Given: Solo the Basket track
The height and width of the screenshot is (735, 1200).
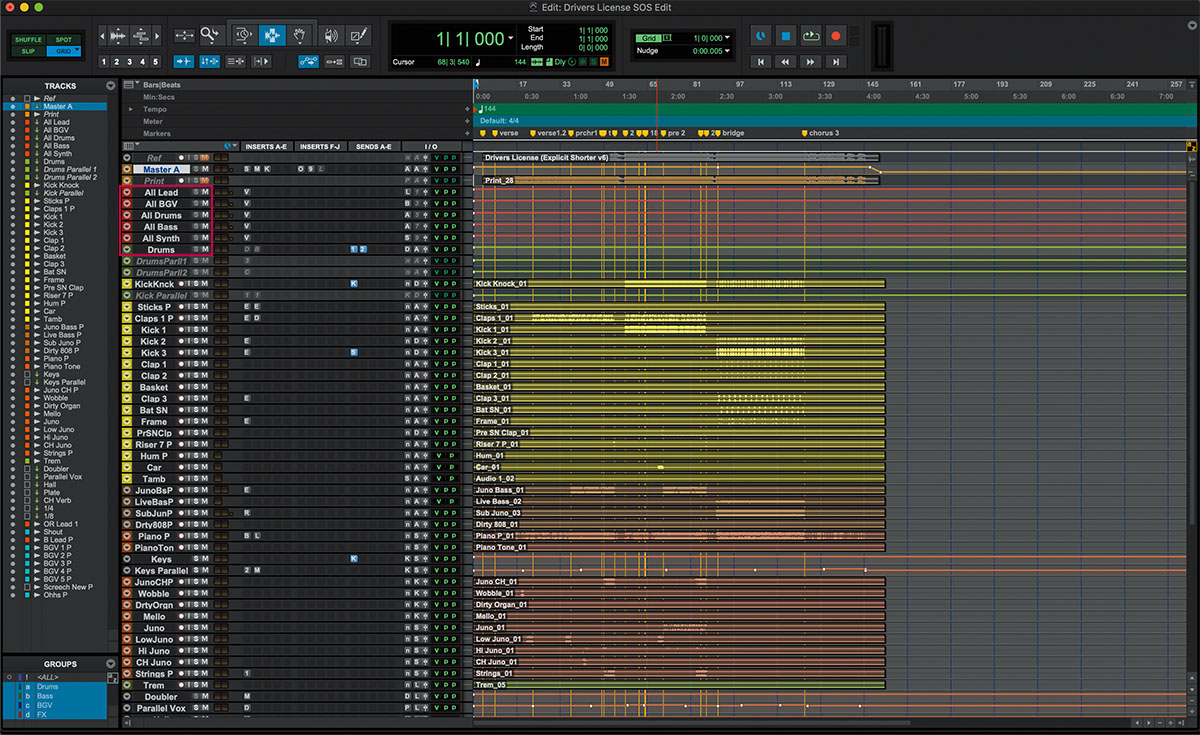Looking at the screenshot, I should coord(195,387).
